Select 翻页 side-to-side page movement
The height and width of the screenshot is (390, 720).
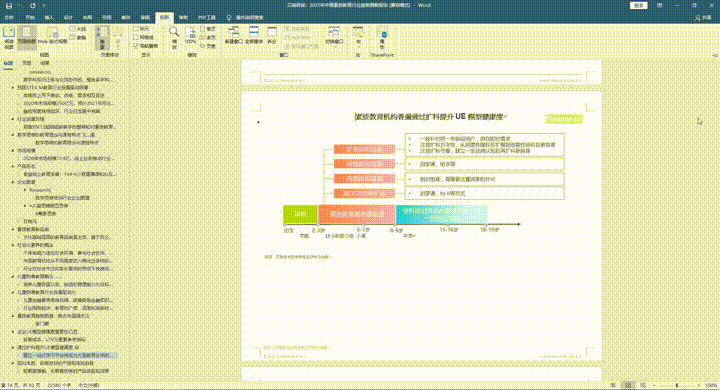117,37
